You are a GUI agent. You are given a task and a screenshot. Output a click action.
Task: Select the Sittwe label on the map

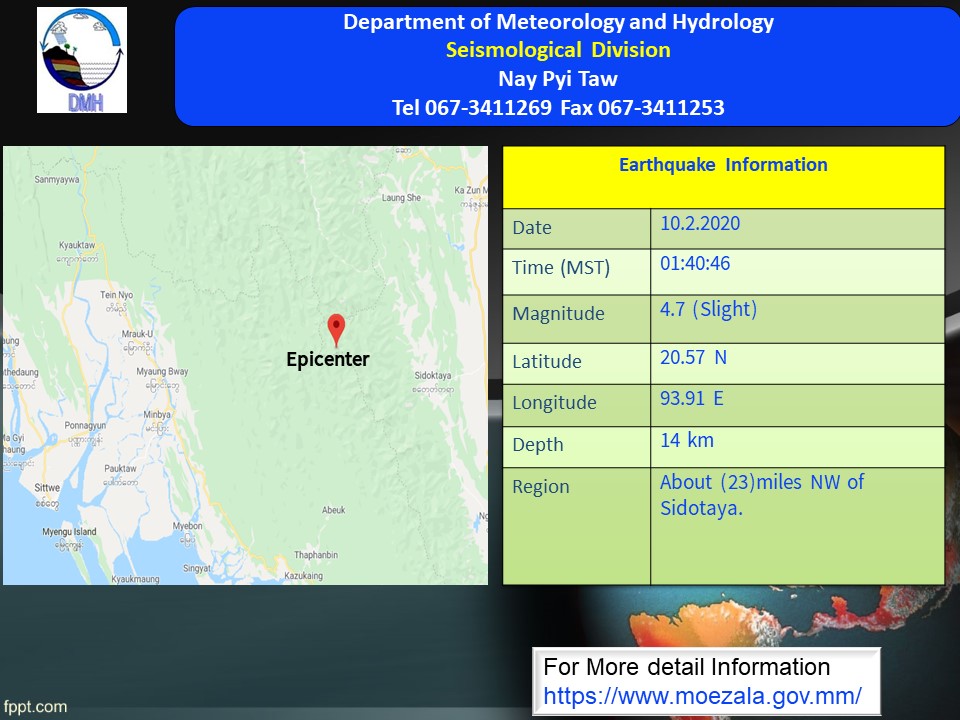coord(47,488)
